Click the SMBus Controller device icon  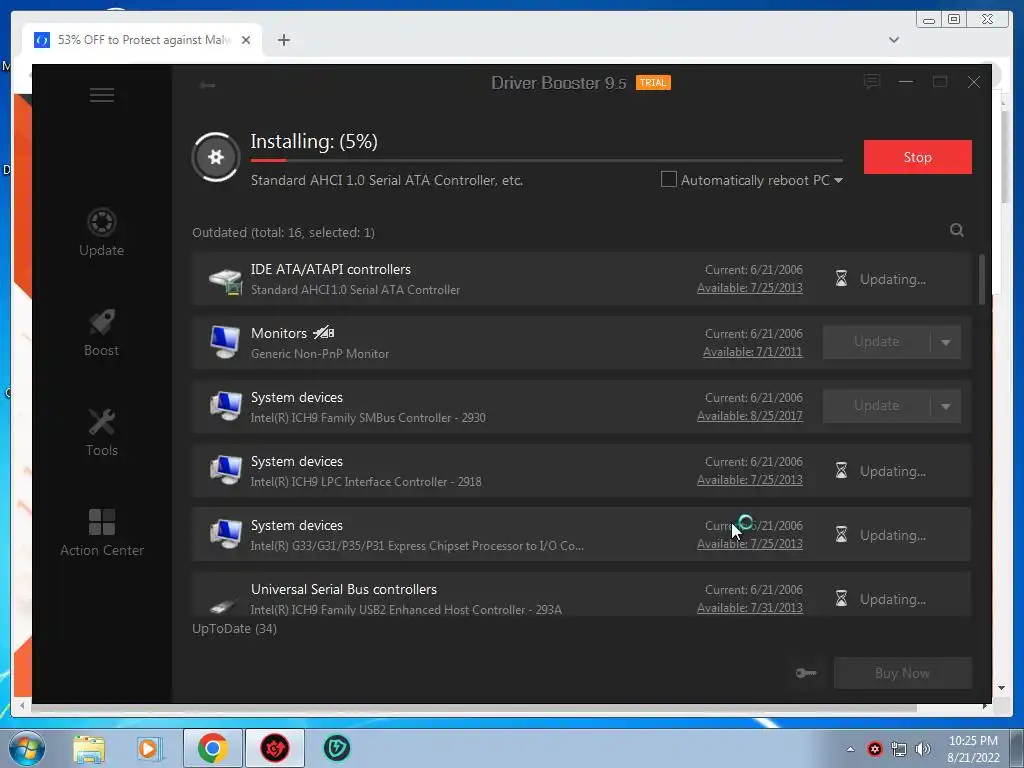pyautogui.click(x=225, y=406)
